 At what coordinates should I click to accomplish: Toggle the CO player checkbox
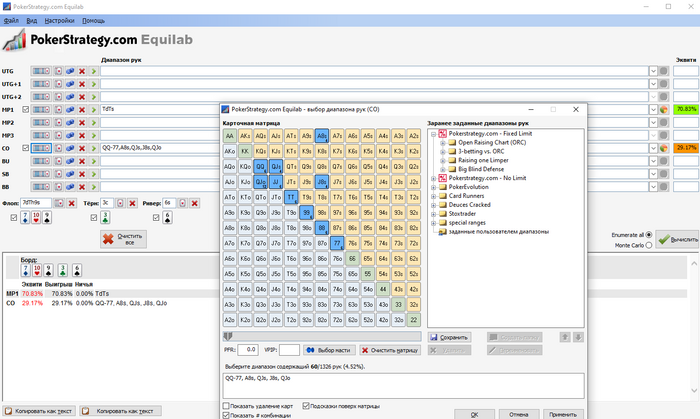tap(25, 148)
